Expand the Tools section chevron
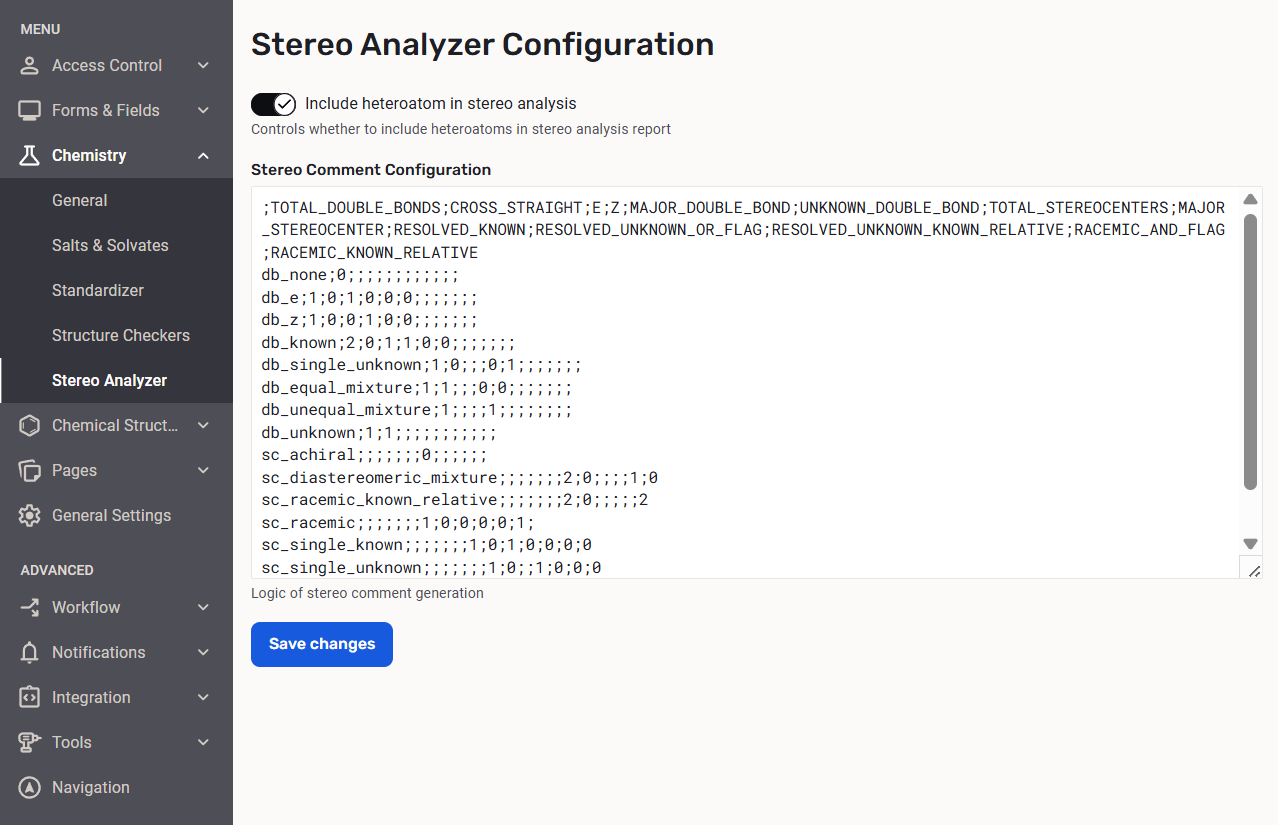1278x825 pixels. [x=203, y=743]
